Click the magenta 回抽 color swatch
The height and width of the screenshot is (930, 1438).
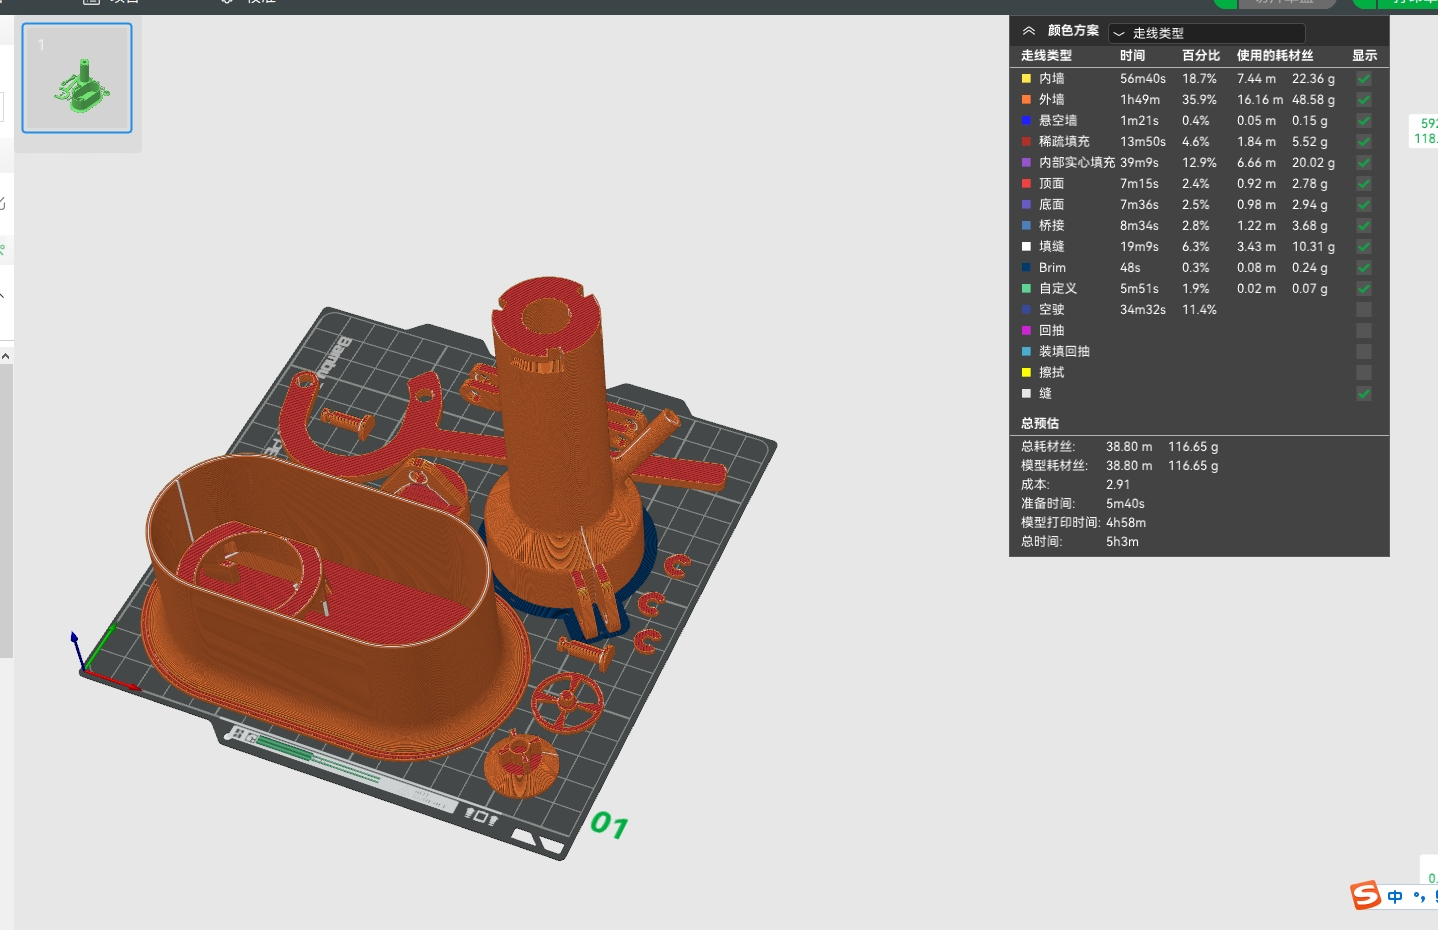click(x=1026, y=331)
